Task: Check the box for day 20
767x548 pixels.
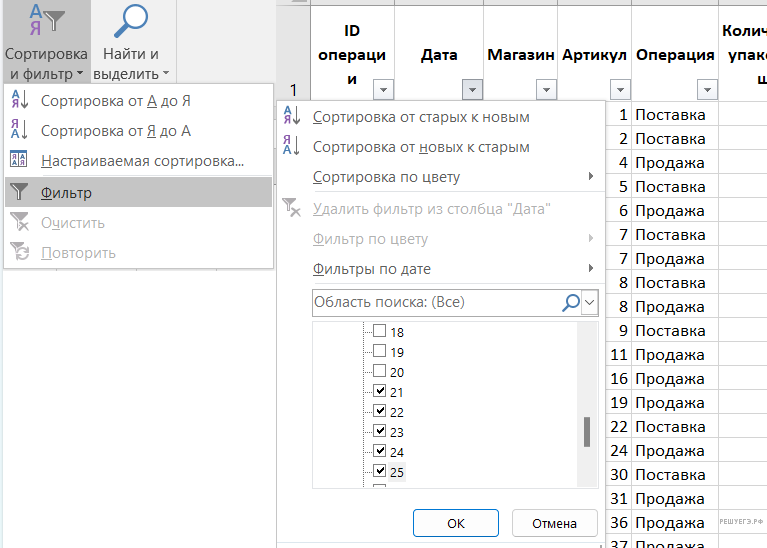Action: [x=379, y=371]
